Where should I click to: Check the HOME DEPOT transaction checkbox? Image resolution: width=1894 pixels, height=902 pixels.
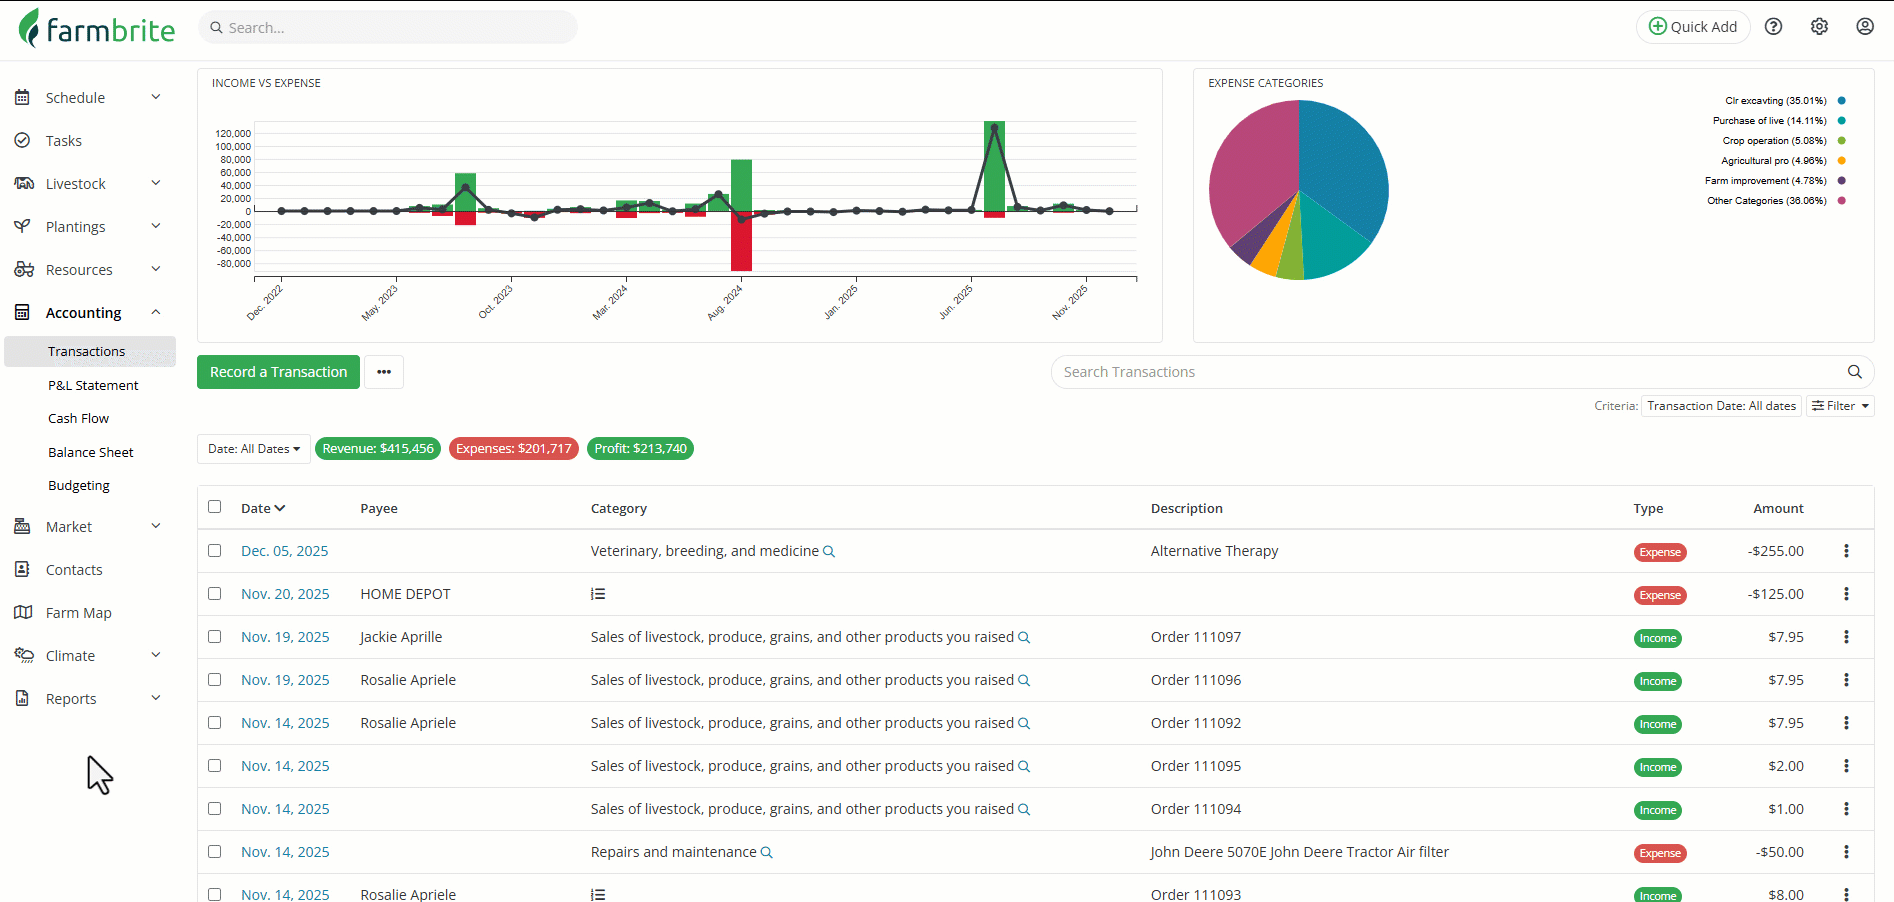pyautogui.click(x=214, y=594)
